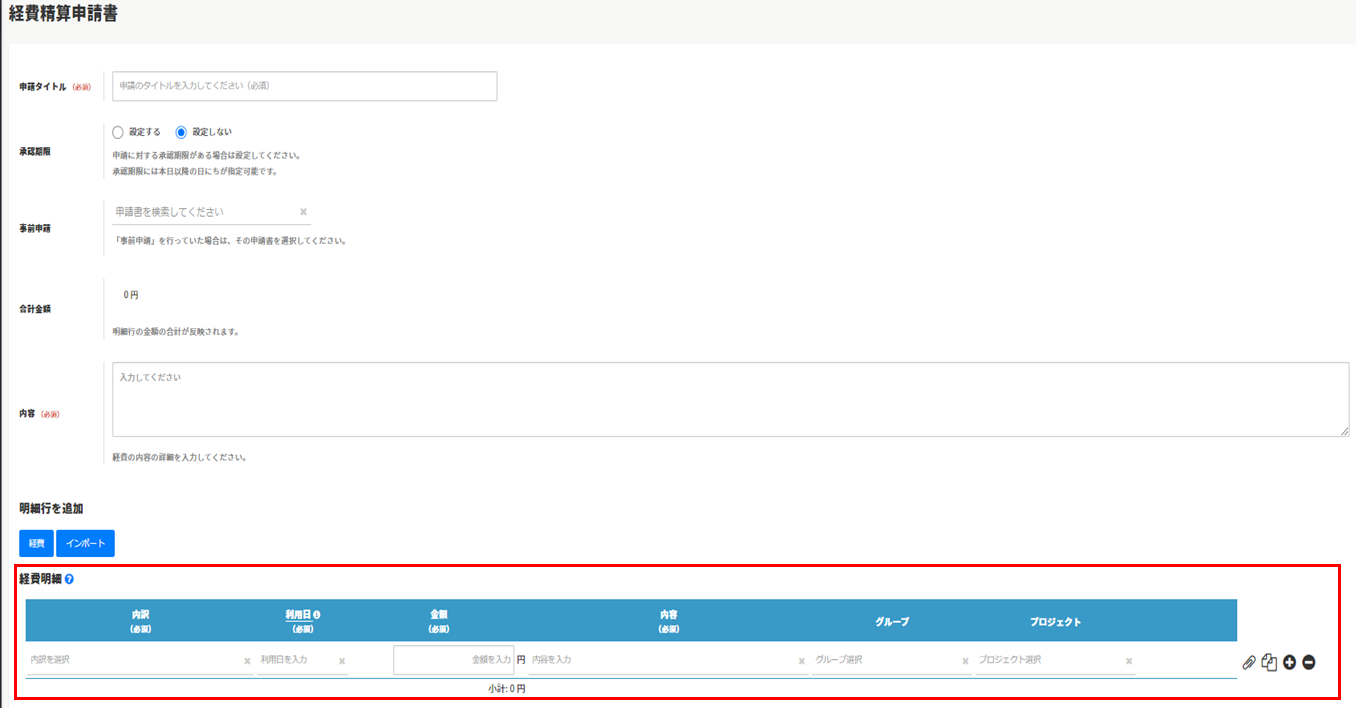
Task: Click the blue 経費 button
Action: click(x=36, y=543)
